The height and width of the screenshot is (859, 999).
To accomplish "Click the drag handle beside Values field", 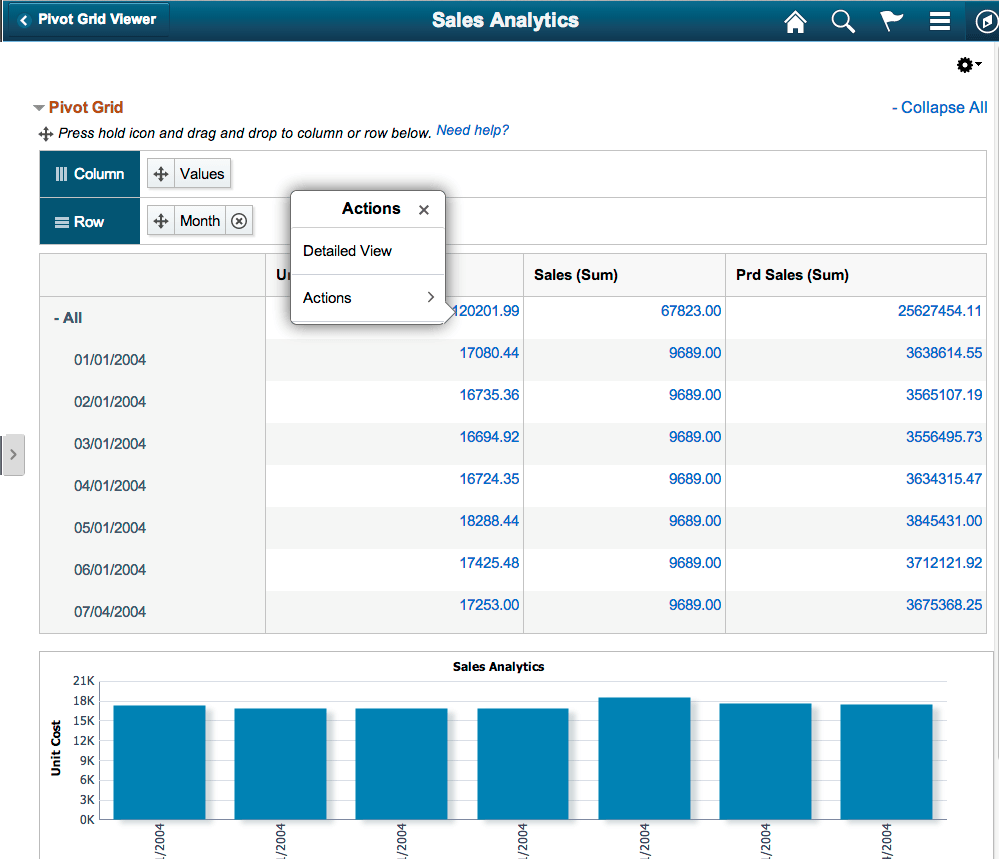I will (160, 173).
